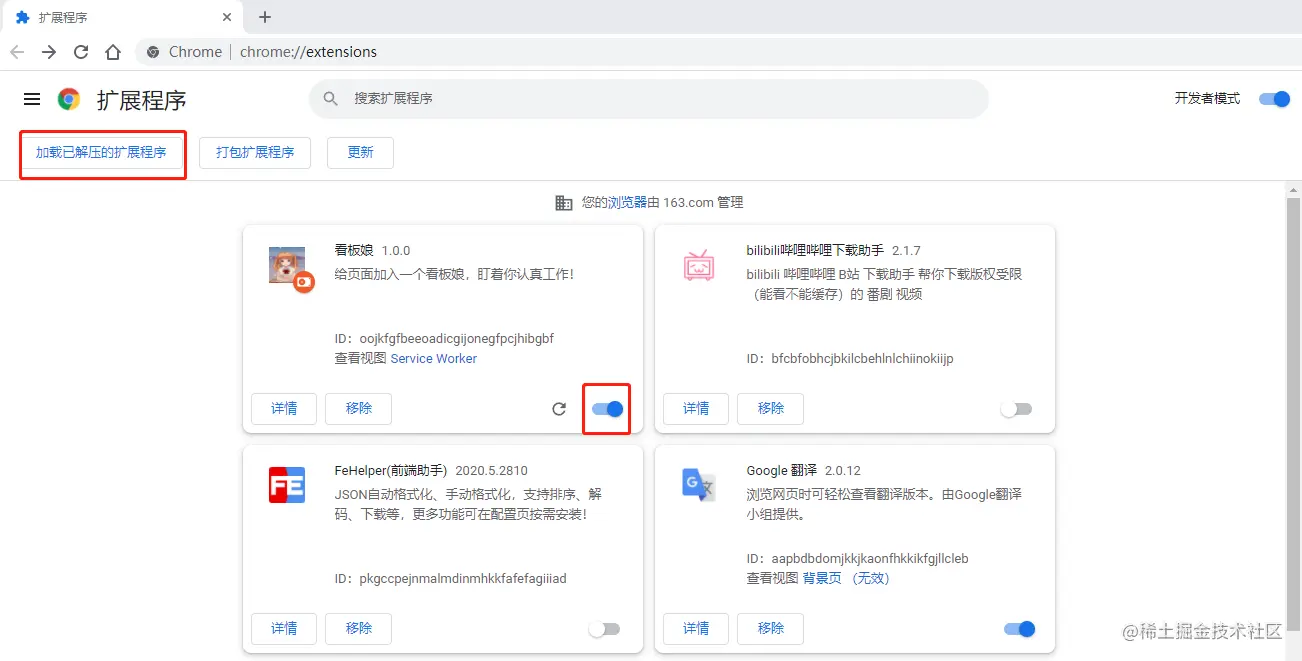The image size is (1302, 661).
Task: Select the 扩展程序 browser tab
Action: coord(123,17)
